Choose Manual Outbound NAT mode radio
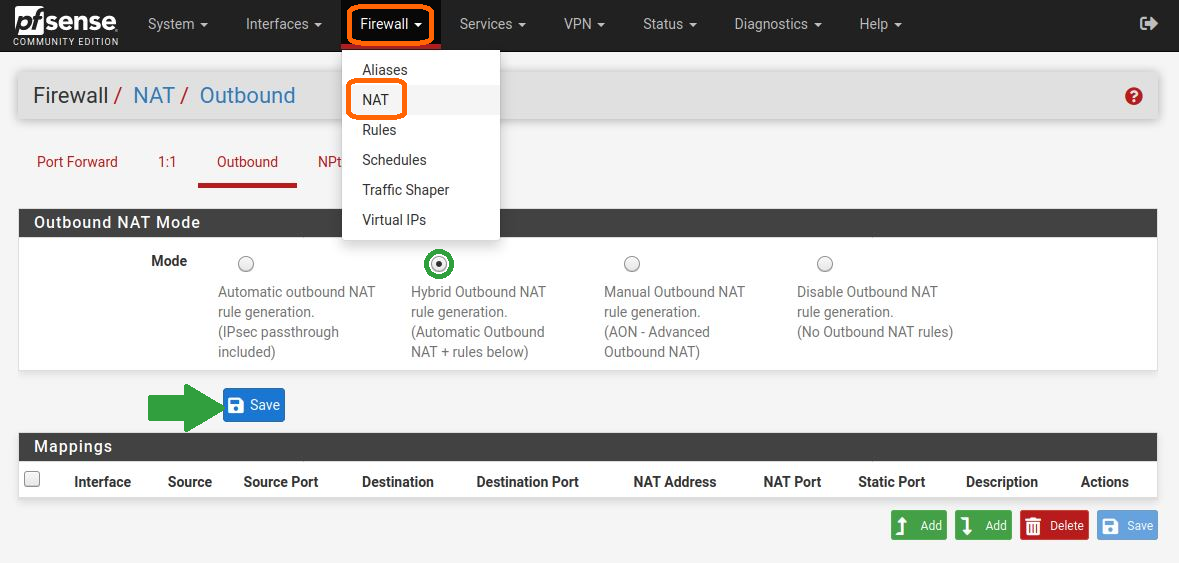The height and width of the screenshot is (563, 1179). (x=632, y=264)
